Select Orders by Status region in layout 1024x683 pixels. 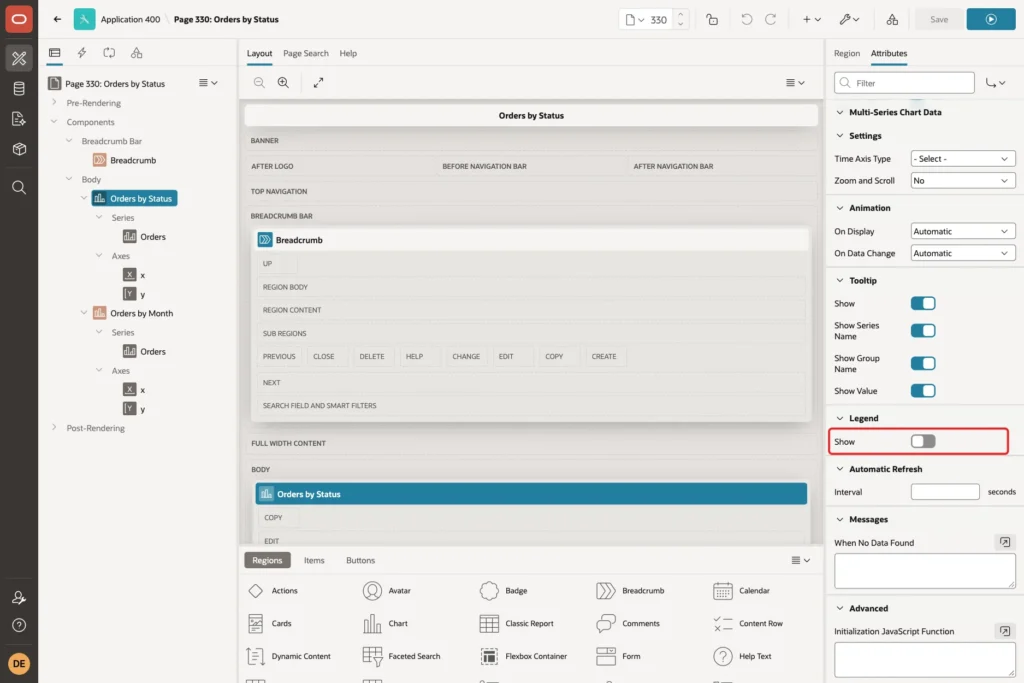[x=531, y=494]
